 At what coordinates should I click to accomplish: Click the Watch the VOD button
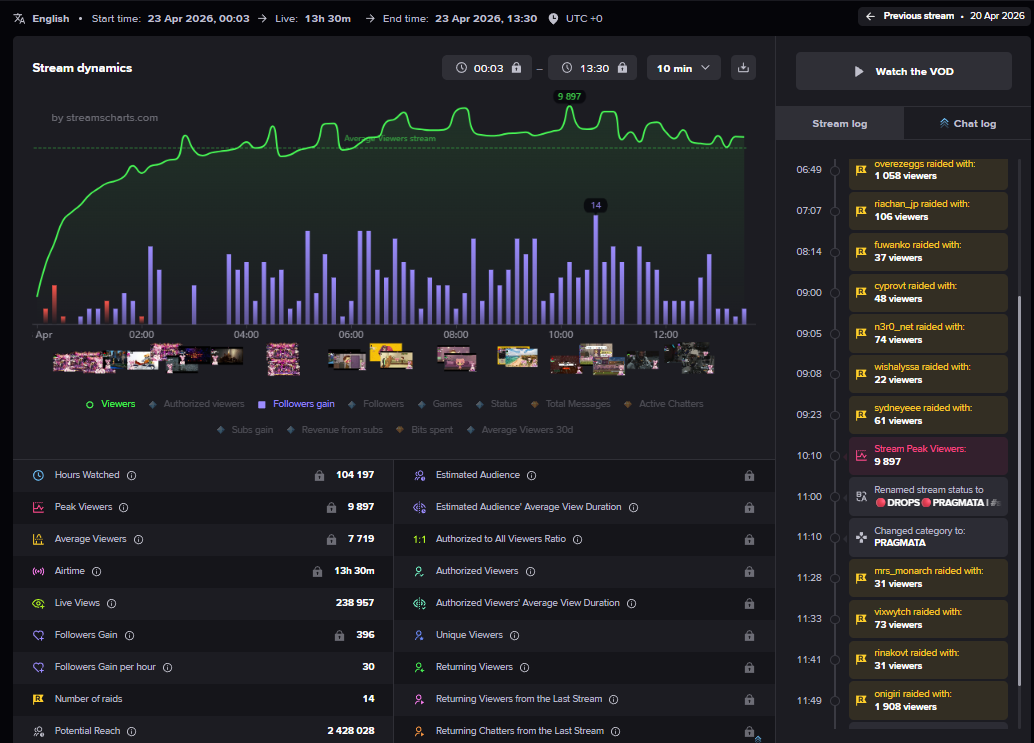(903, 71)
